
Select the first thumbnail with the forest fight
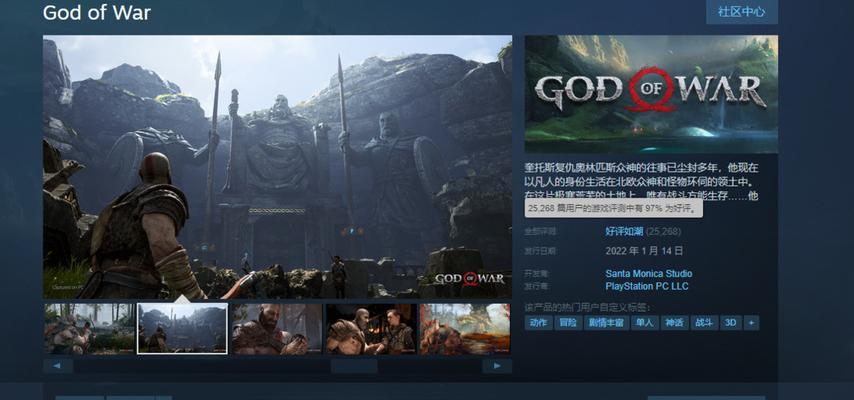click(89, 329)
